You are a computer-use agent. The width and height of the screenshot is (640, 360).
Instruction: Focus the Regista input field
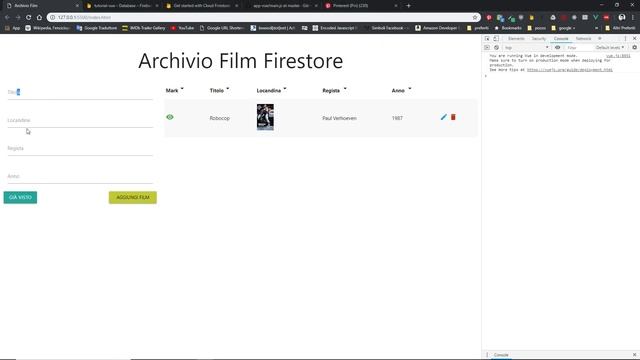click(x=80, y=149)
